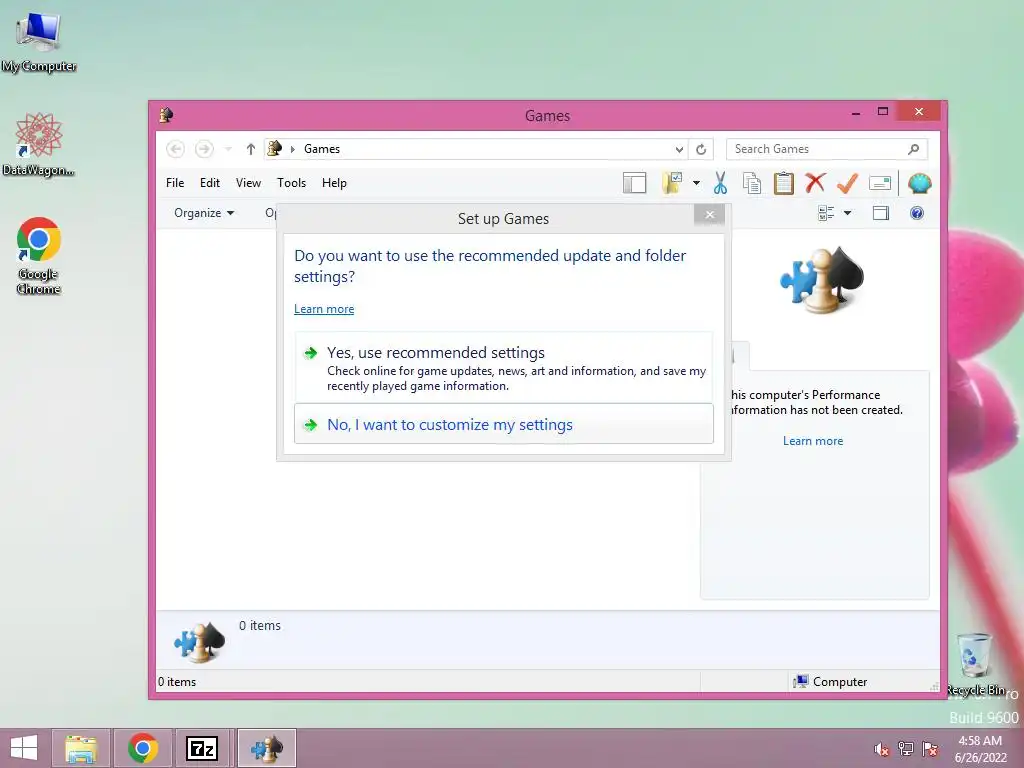Viewport: 1024px width, 768px height.
Task: Click the Games window title bar icon
Action: pyautogui.click(x=166, y=115)
